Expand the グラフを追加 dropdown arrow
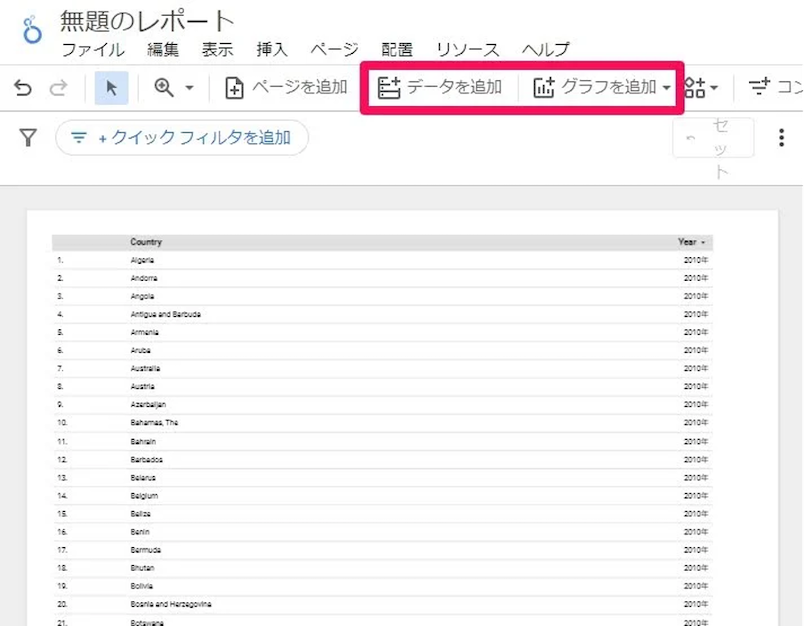Image resolution: width=804 pixels, height=626 pixels. point(667,88)
